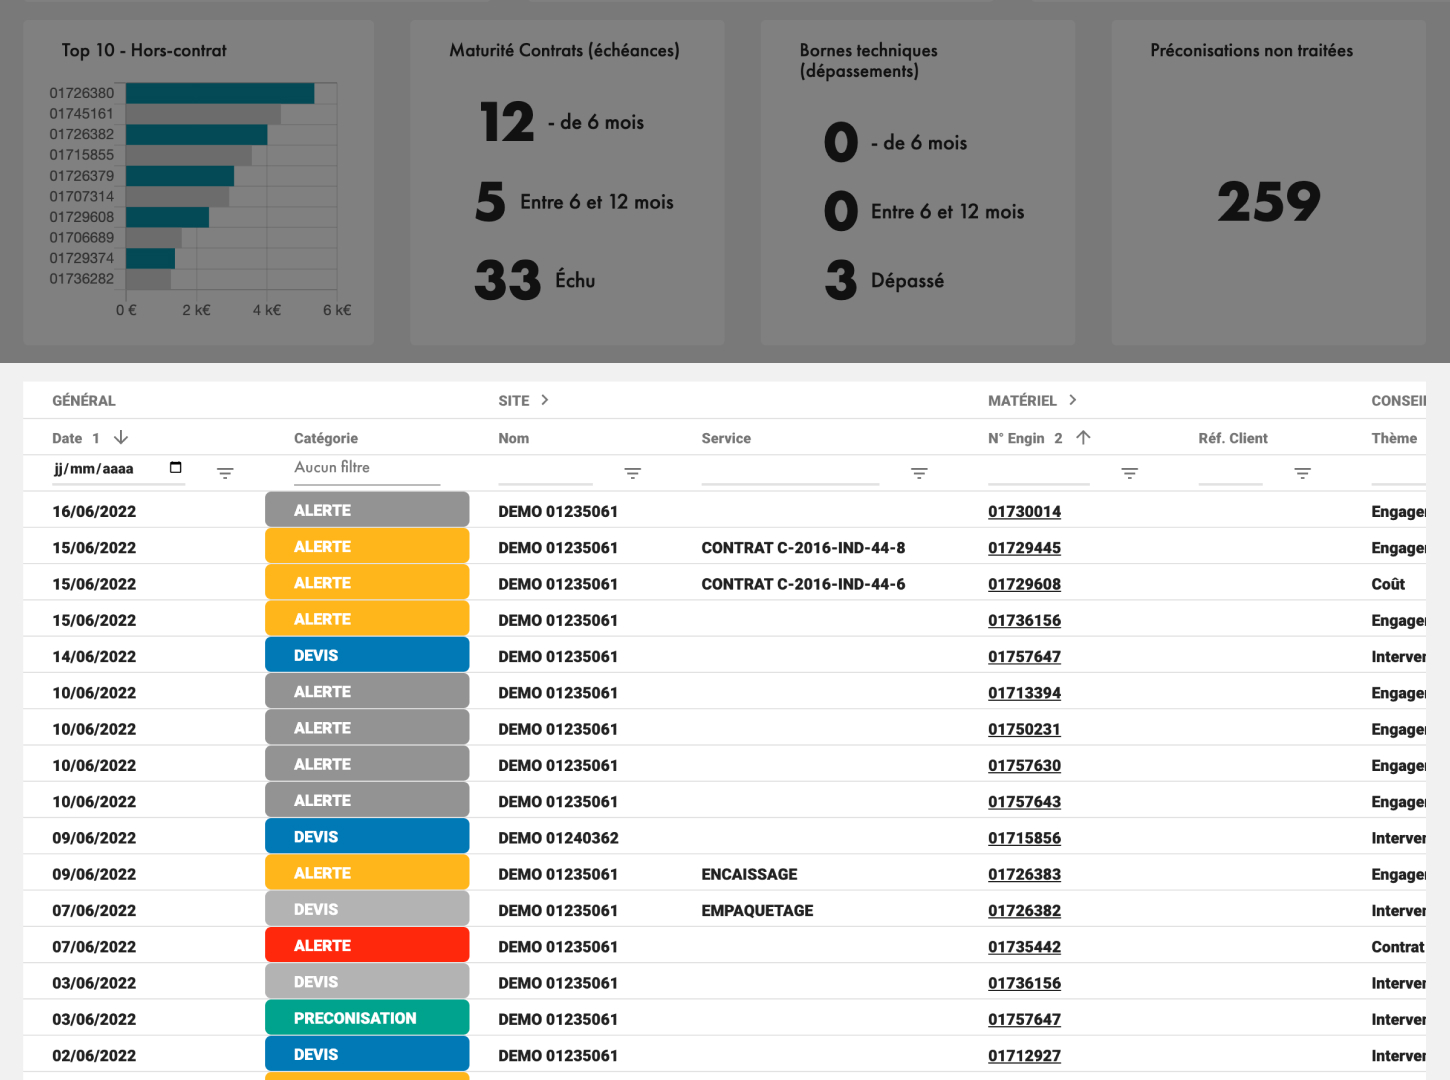The image size is (1450, 1080).
Task: Expand the SITE column group
Action: pos(545,400)
